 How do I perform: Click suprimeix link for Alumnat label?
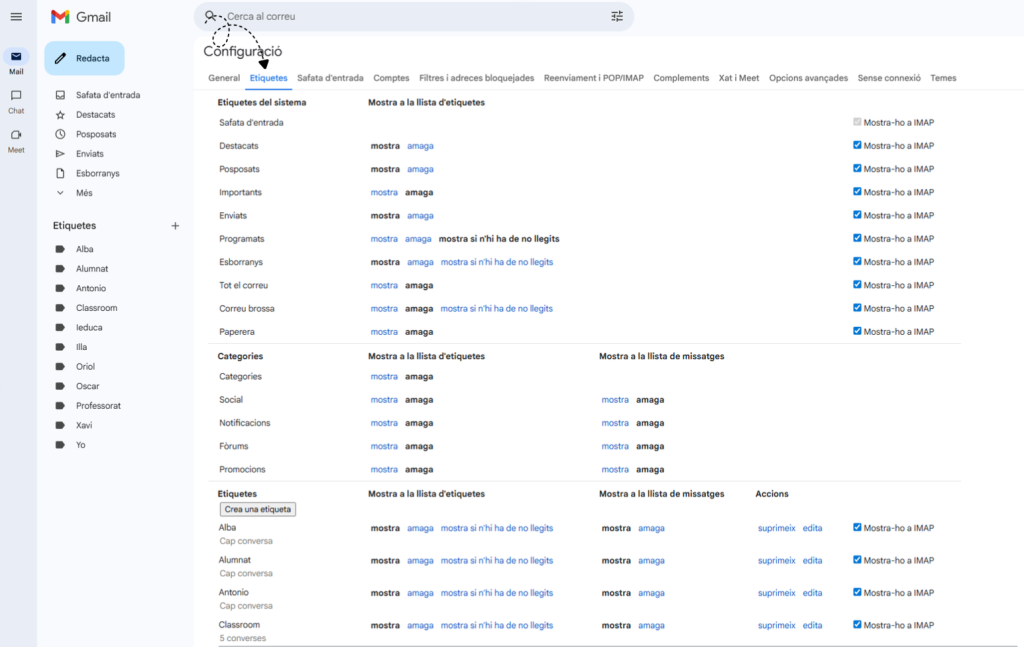coord(776,561)
